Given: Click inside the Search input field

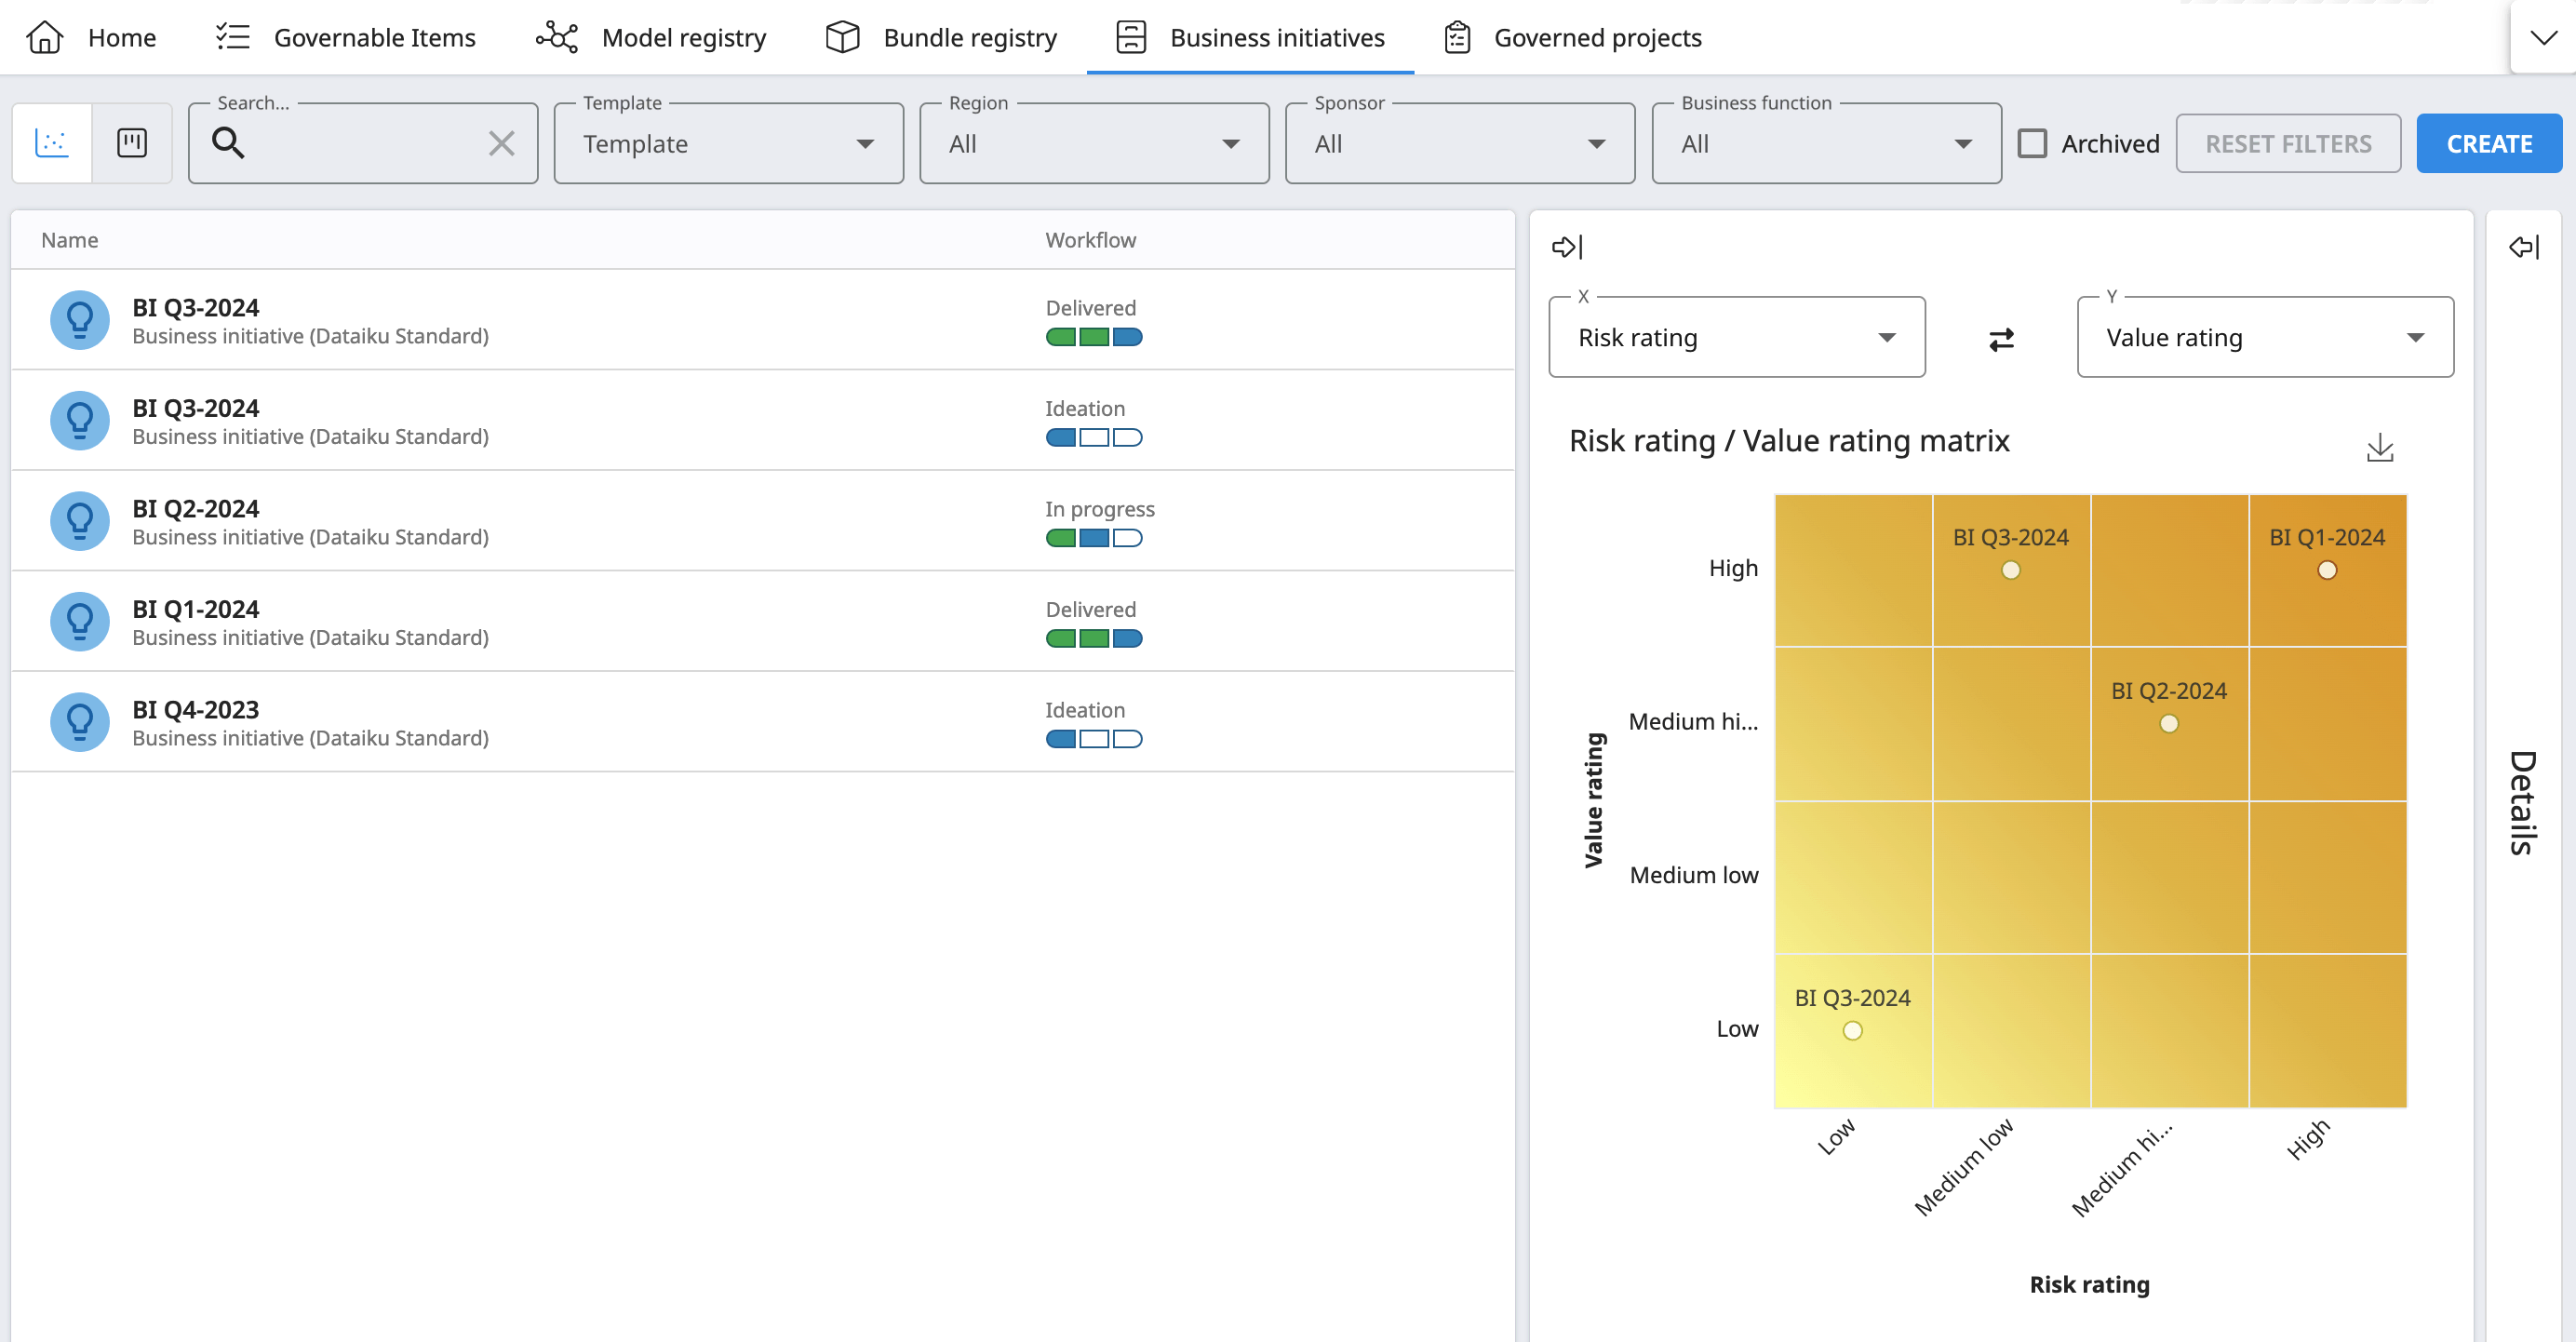Looking at the screenshot, I should [x=364, y=143].
